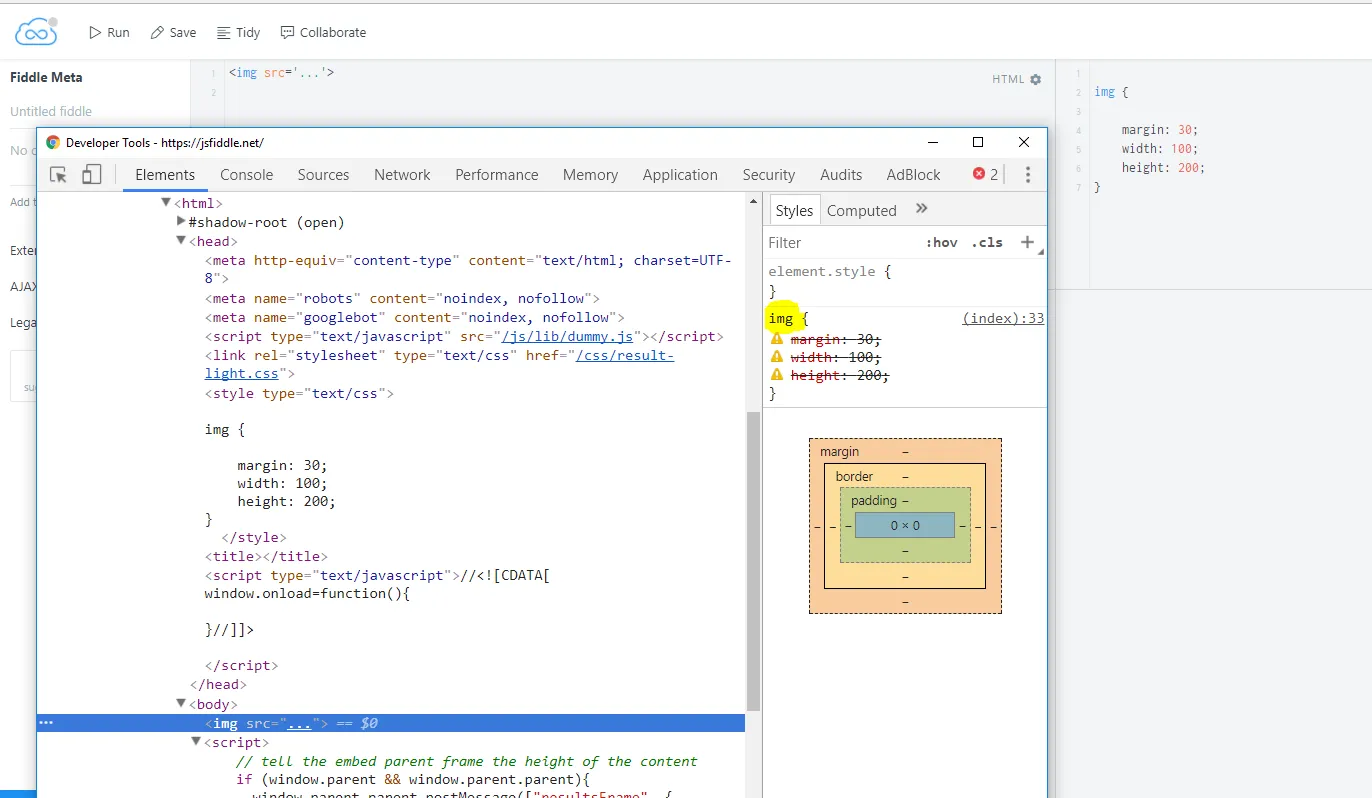
Task: Minimize the Developer Tools window
Action: pos(933,142)
